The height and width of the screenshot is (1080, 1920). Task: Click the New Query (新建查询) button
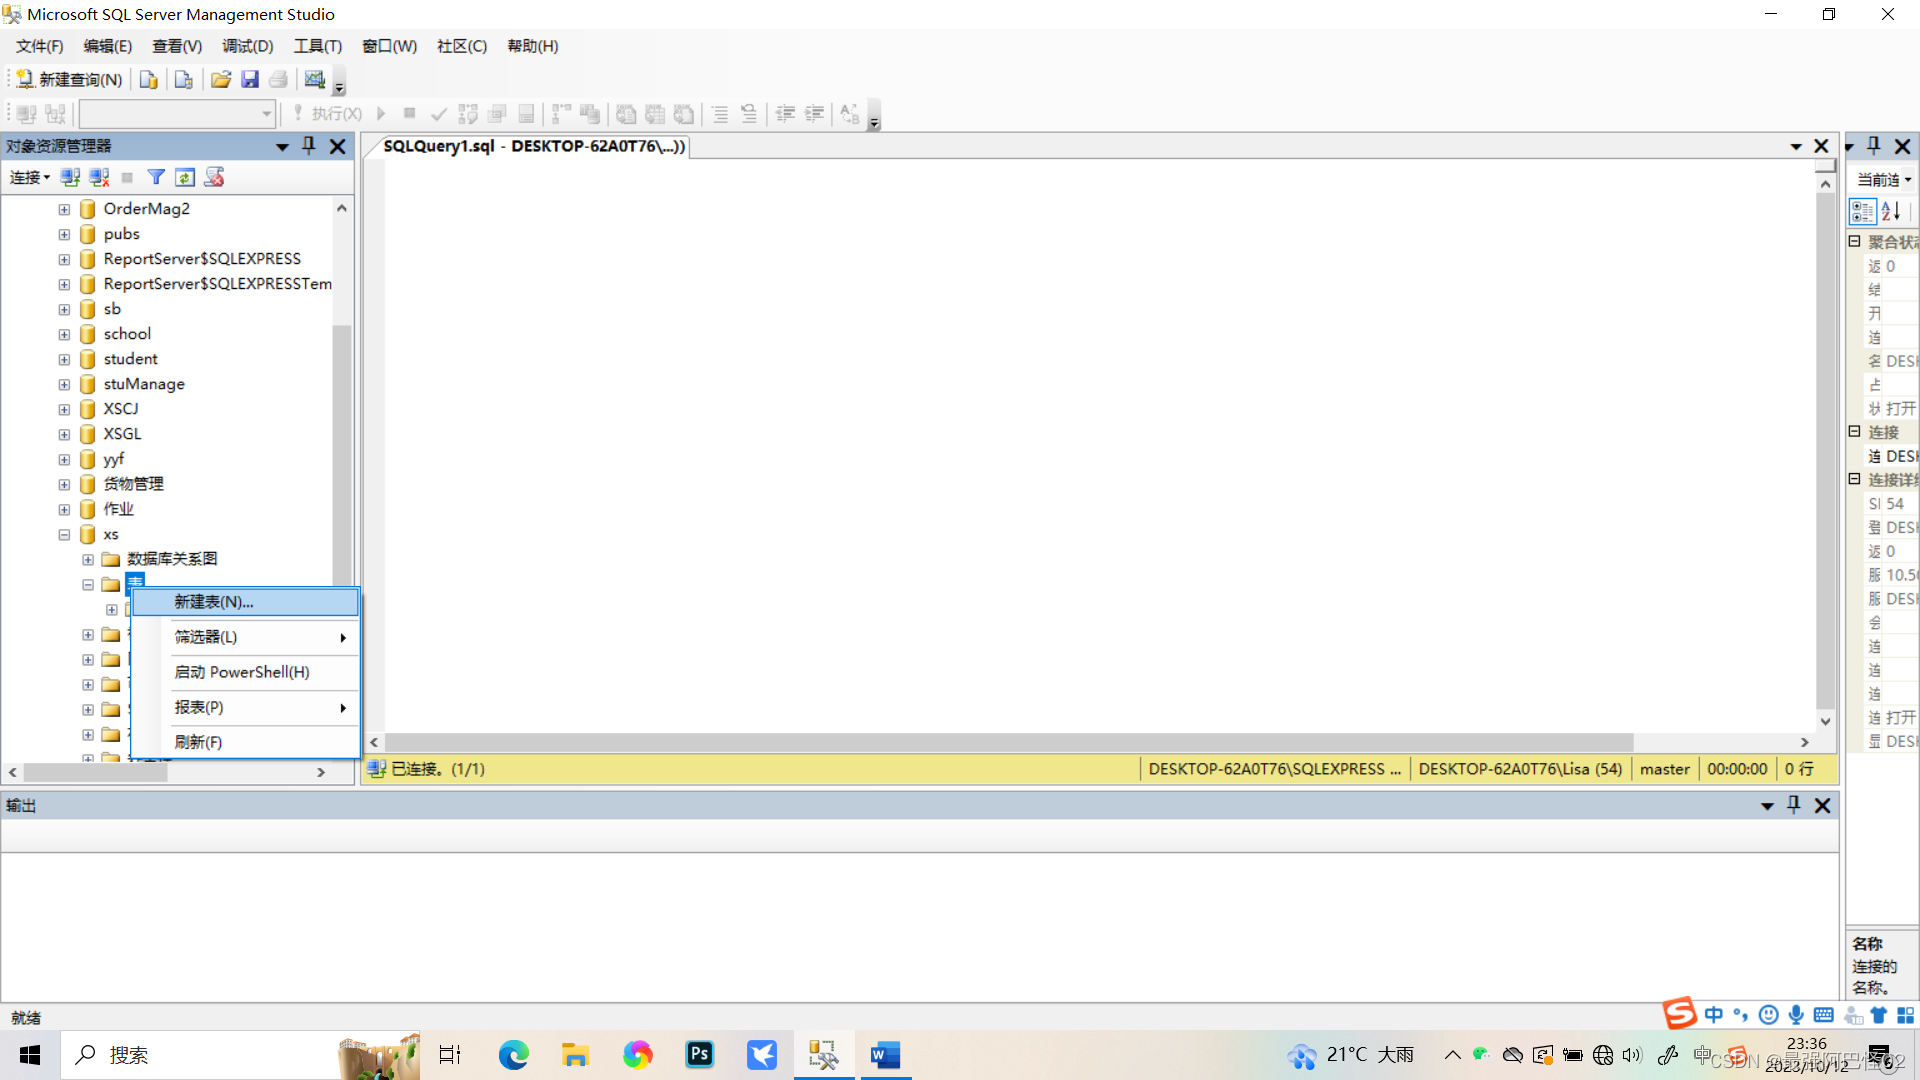[x=69, y=80]
